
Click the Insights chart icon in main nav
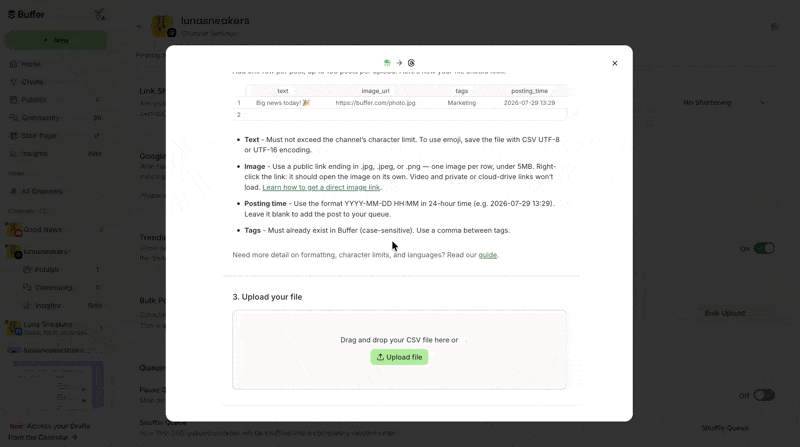[x=14, y=153]
